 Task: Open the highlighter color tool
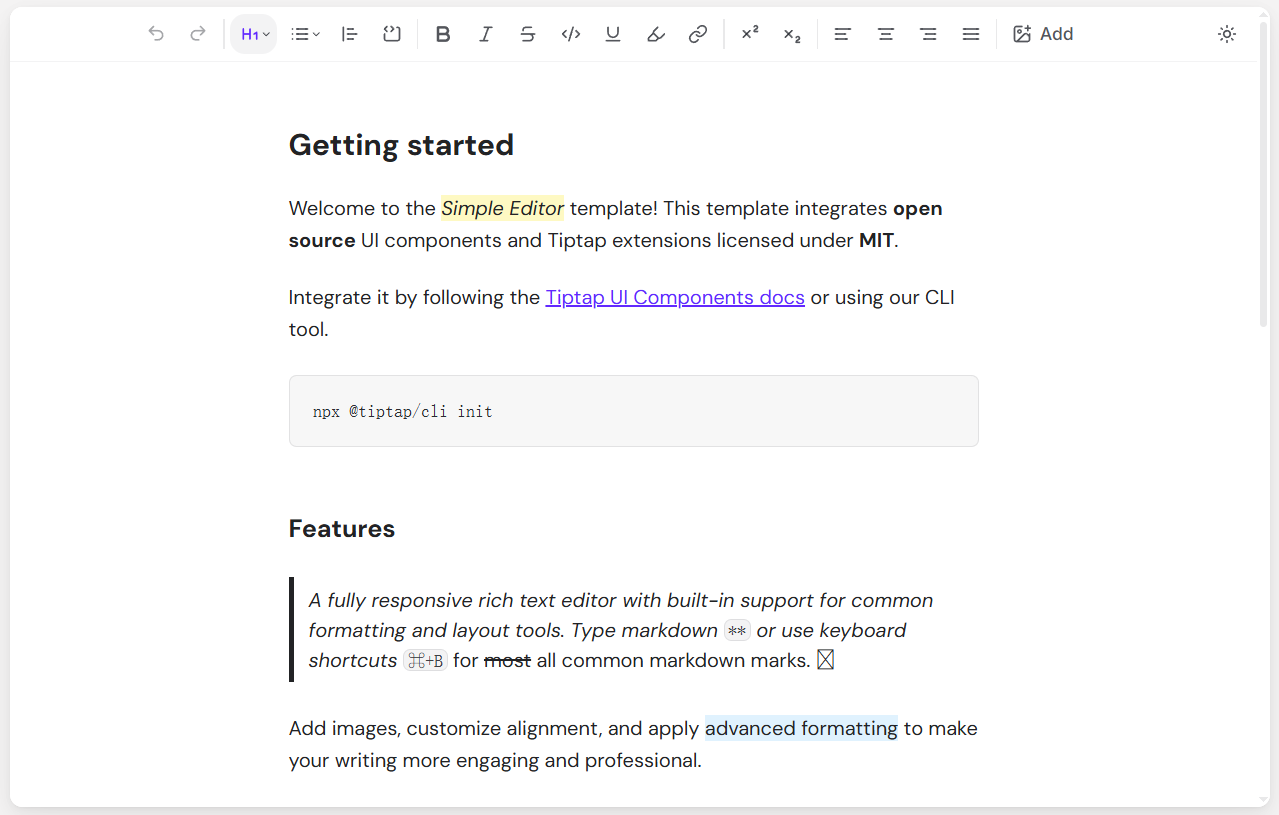[656, 34]
